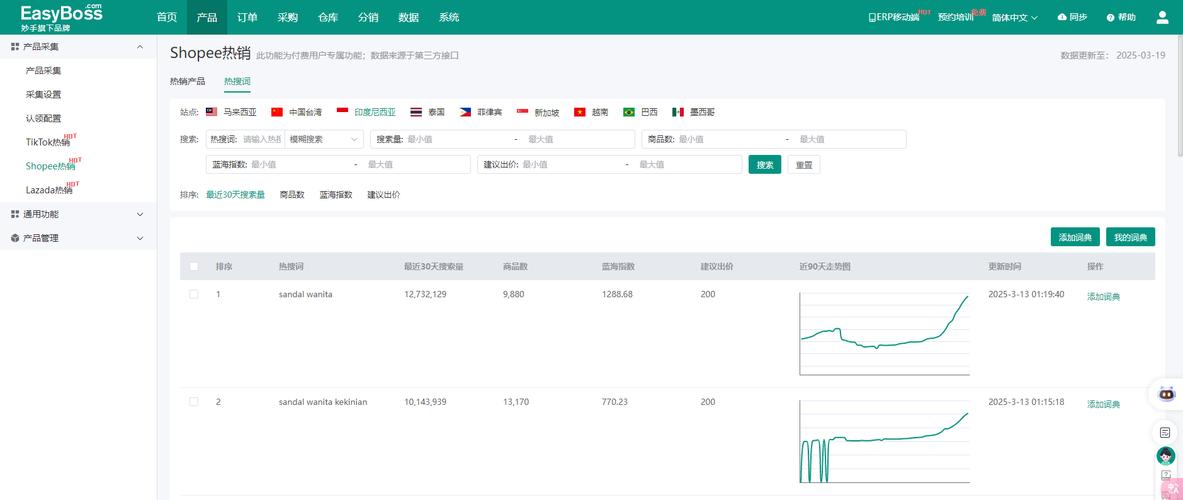Click 添加词典 link for sandal wanita
This screenshot has height=500, width=1183.
pyautogui.click(x=1103, y=296)
